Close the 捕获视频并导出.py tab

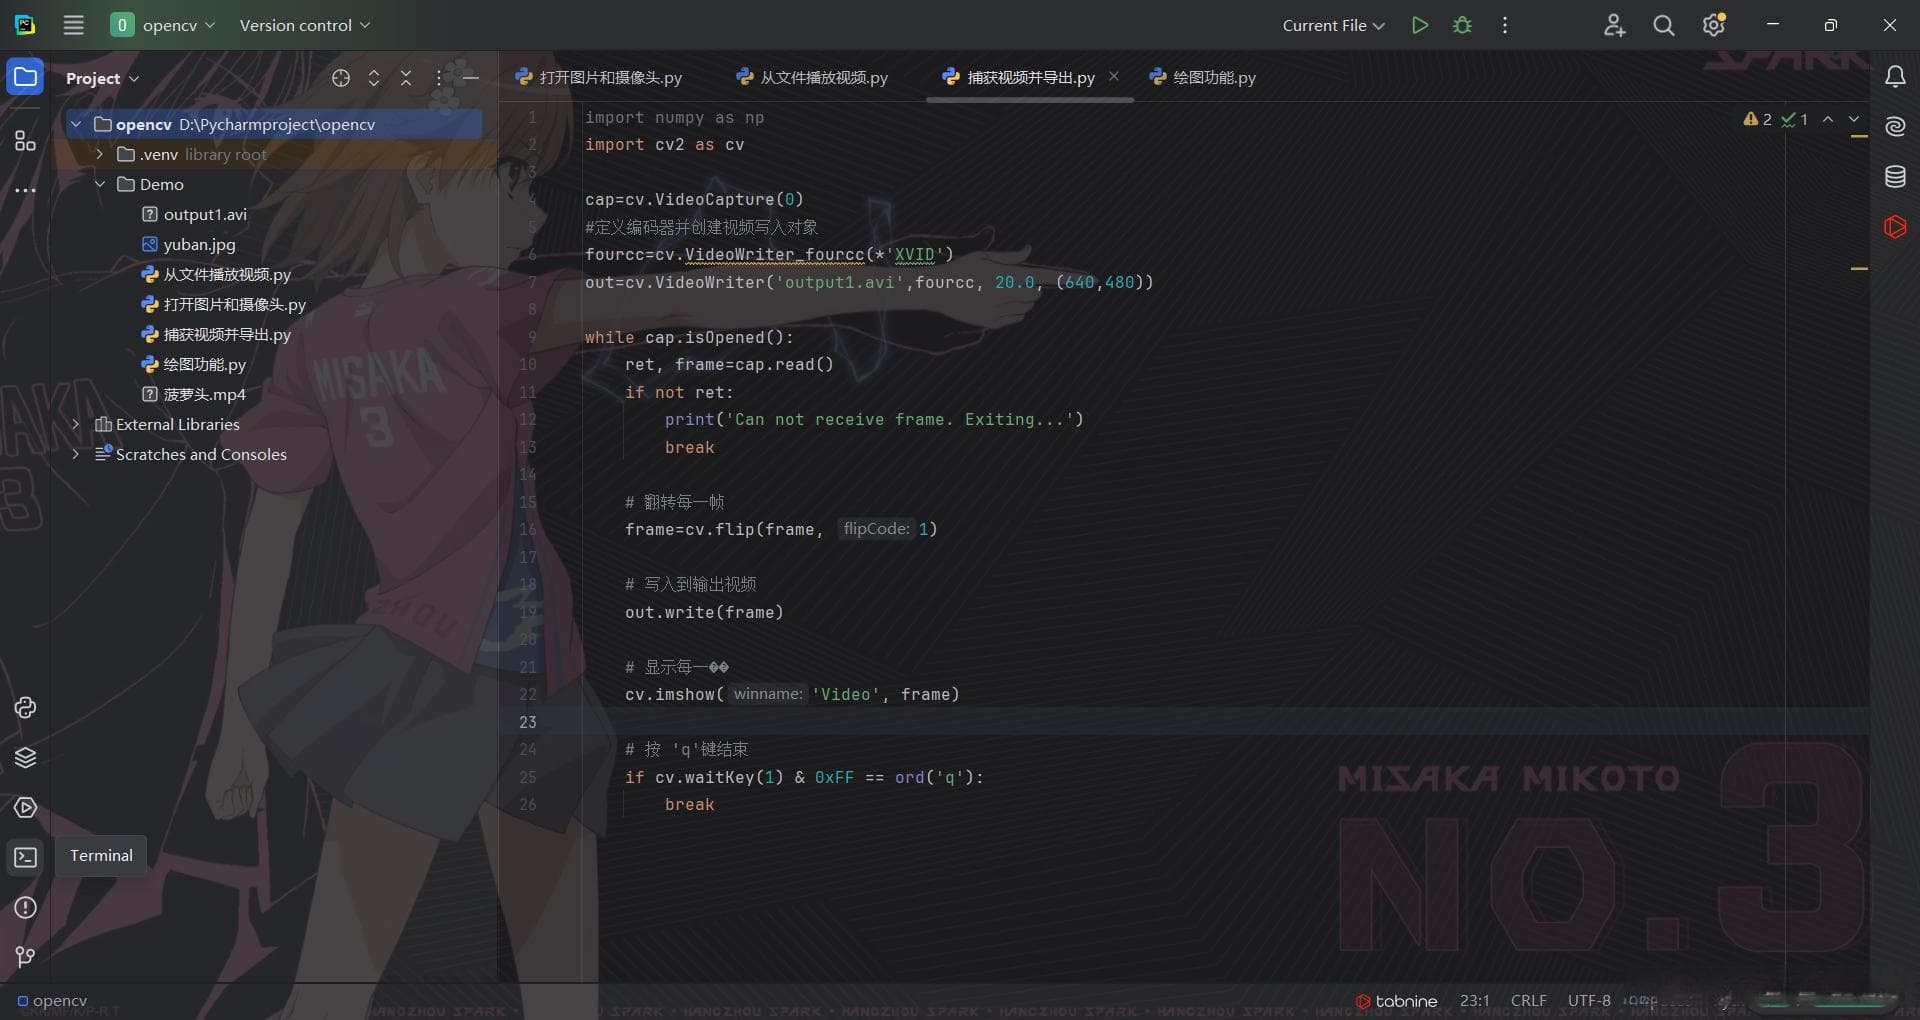(1114, 76)
